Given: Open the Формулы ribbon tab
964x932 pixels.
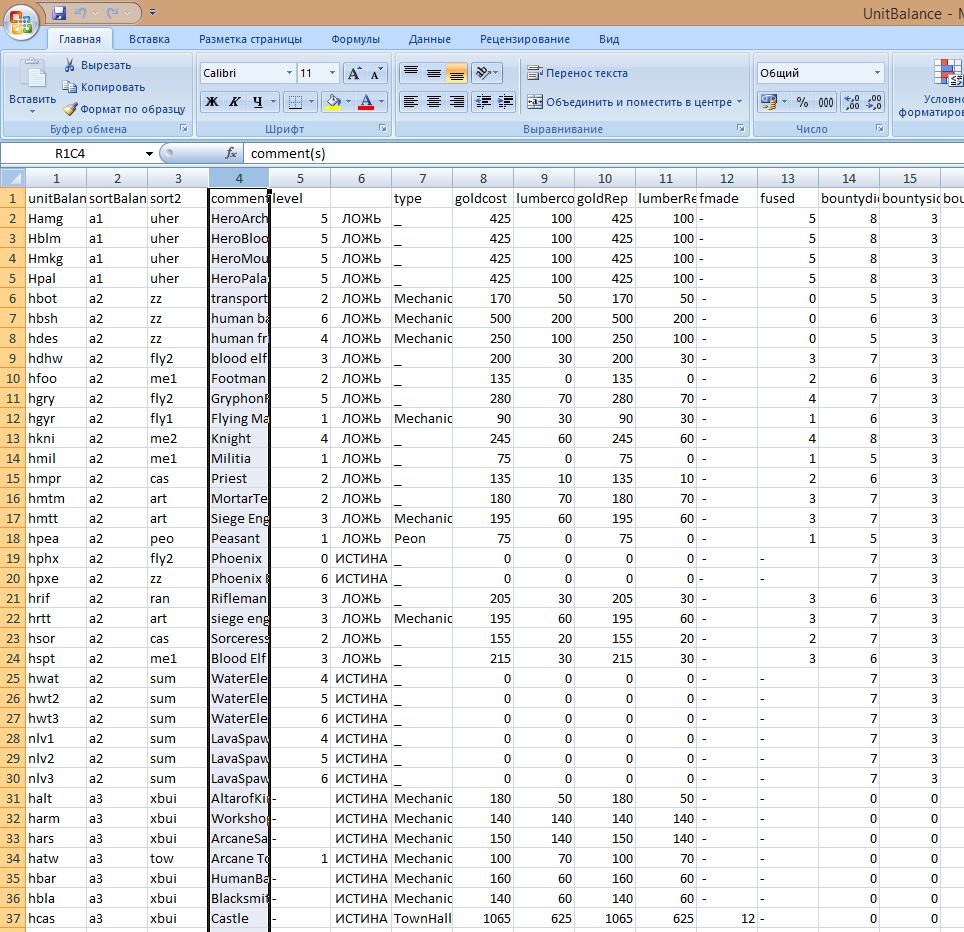Looking at the screenshot, I should click(x=355, y=39).
